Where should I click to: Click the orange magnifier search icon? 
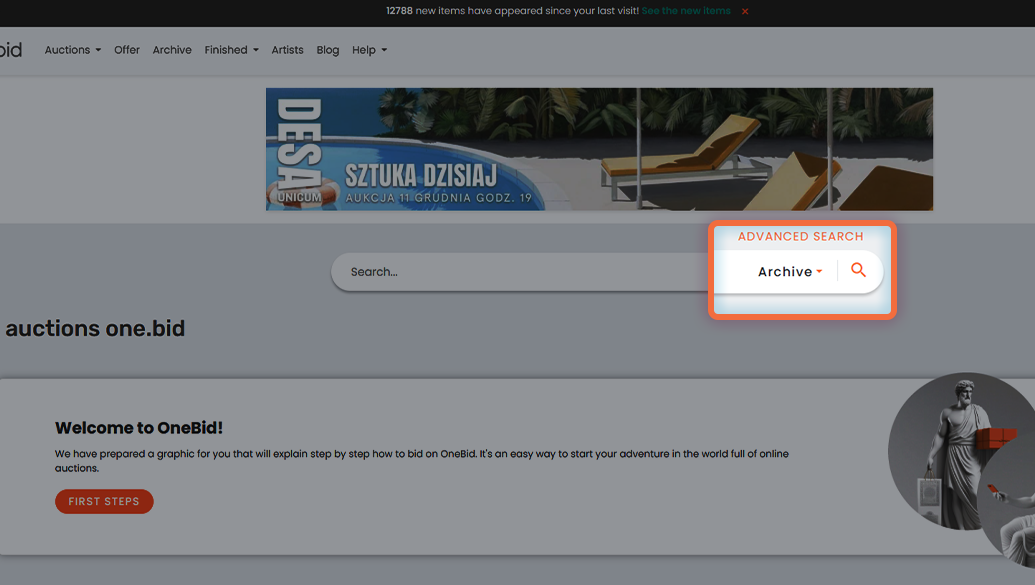click(858, 270)
